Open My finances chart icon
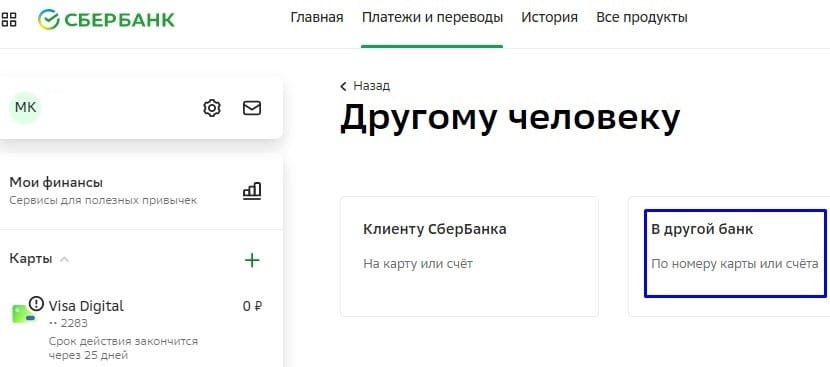Screen dimensions: 830x367 tap(252, 191)
